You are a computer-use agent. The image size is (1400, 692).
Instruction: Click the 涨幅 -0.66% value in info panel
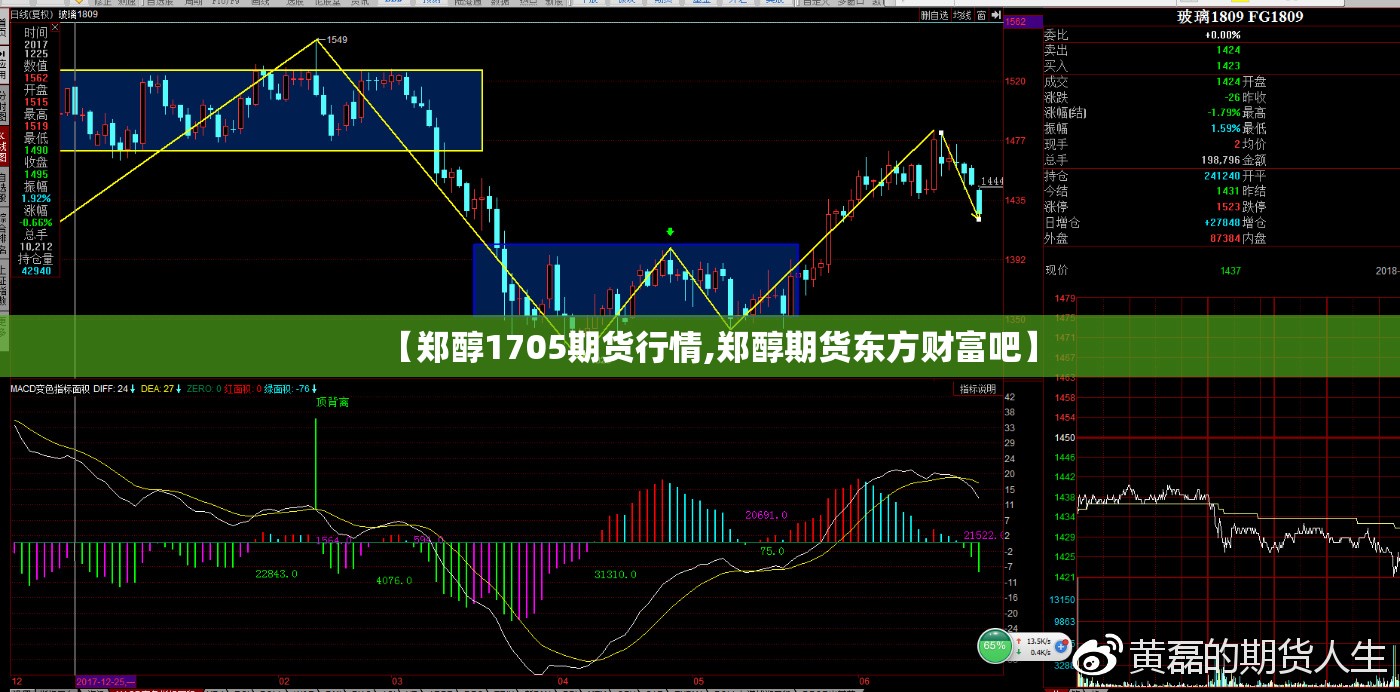[36, 222]
